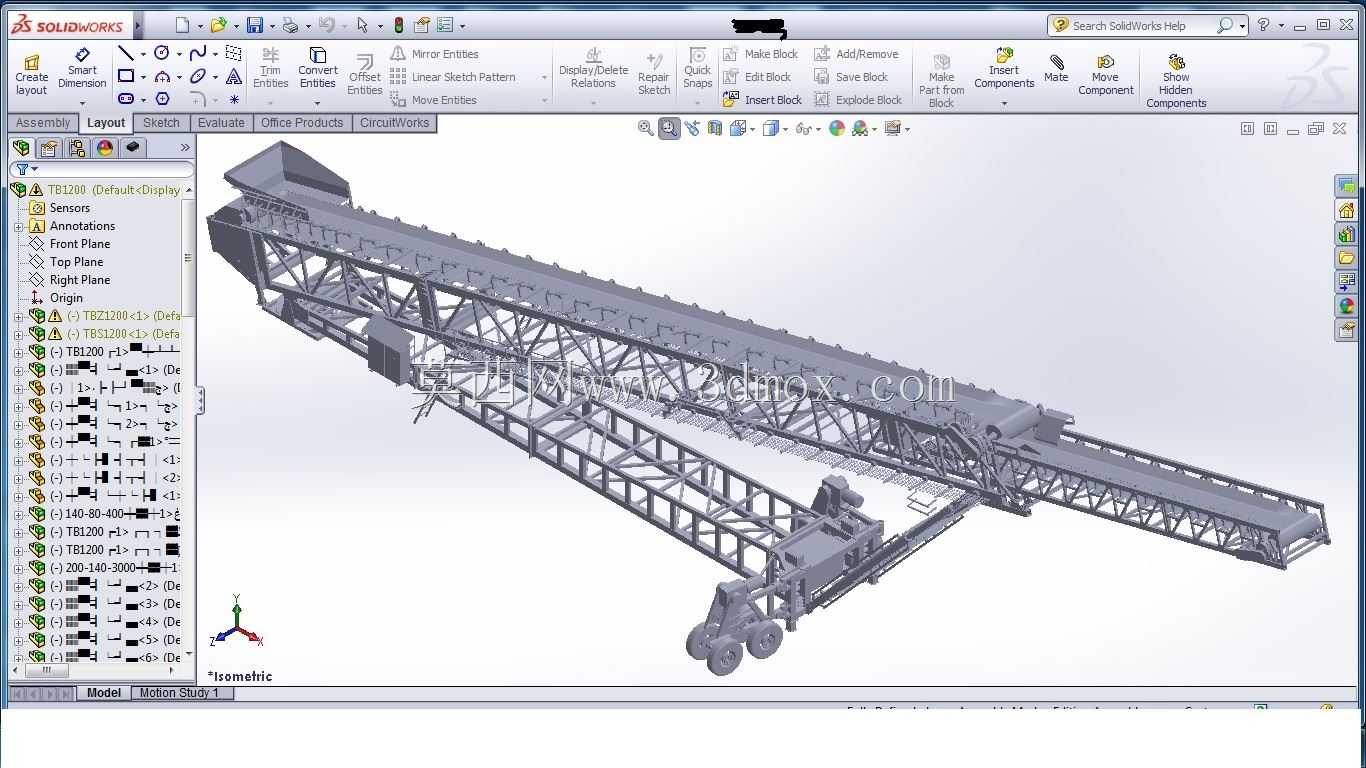Expand the SolidWorks menu flyout arrow
Image resolution: width=1366 pixels, height=768 pixels.
137,25
